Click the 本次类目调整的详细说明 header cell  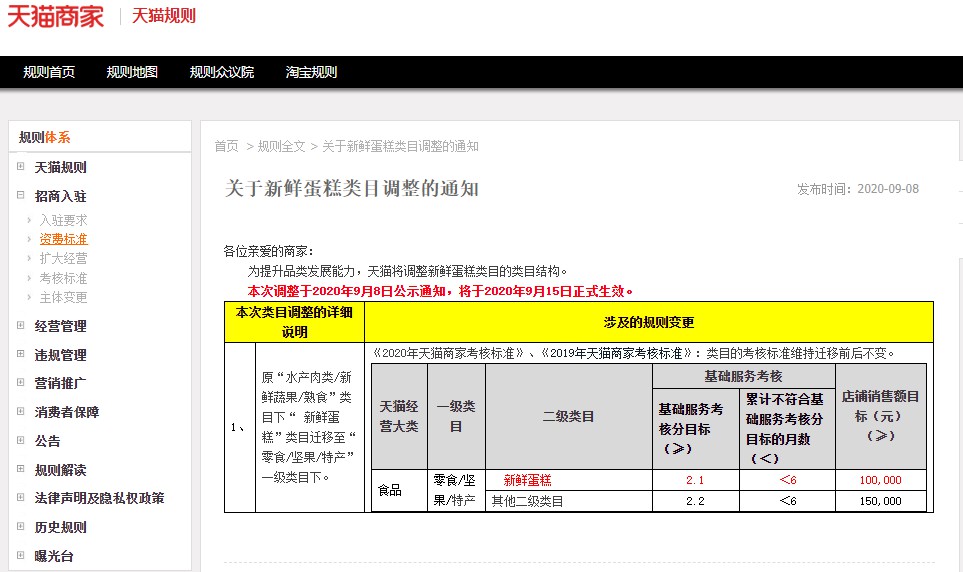pos(294,323)
